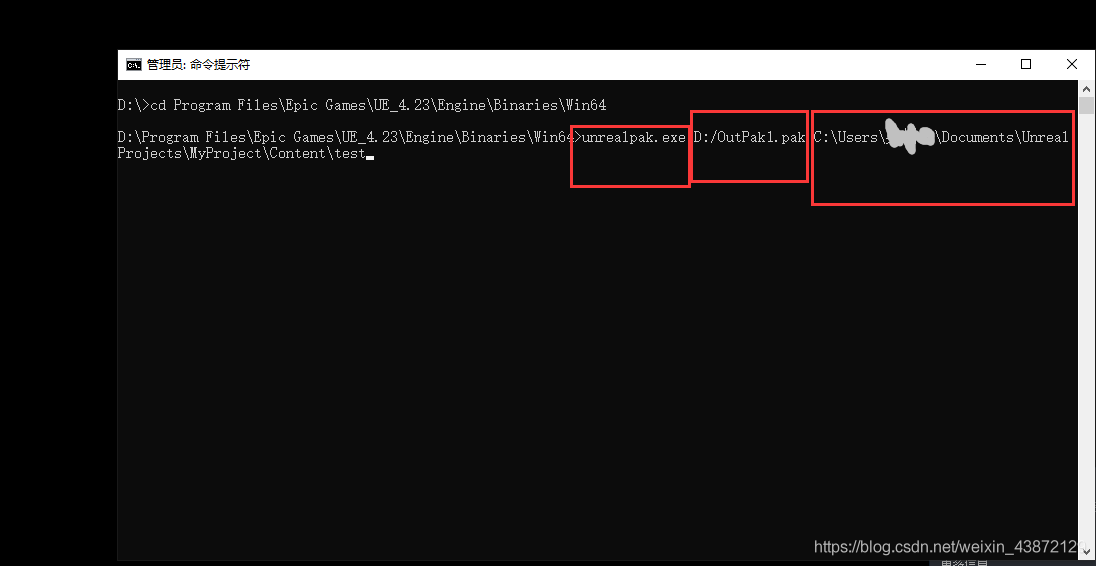Viewport: 1096px width, 566px height.
Task: Click the blinking cursor after test
Action: [370, 155]
